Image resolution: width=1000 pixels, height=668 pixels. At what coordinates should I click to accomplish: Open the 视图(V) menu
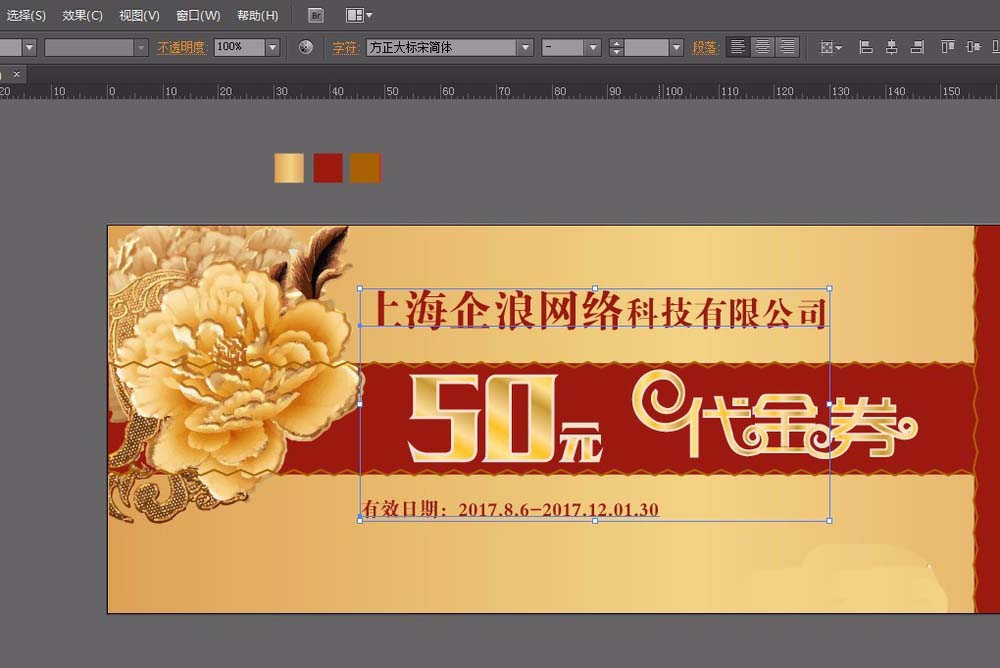pyautogui.click(x=139, y=15)
